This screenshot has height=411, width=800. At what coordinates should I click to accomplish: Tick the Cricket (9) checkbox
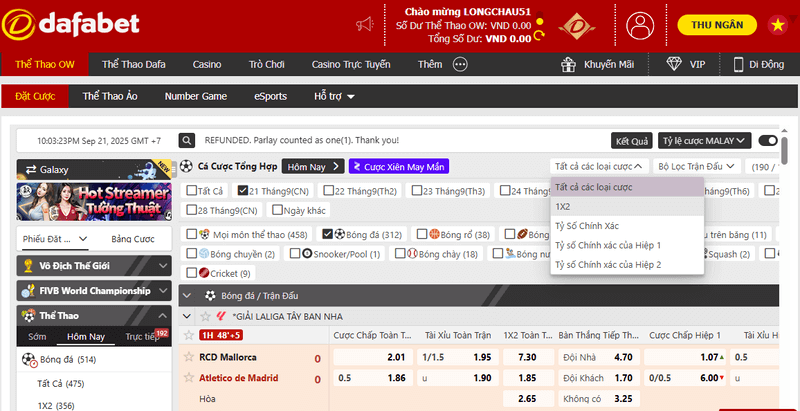pyautogui.click(x=191, y=273)
